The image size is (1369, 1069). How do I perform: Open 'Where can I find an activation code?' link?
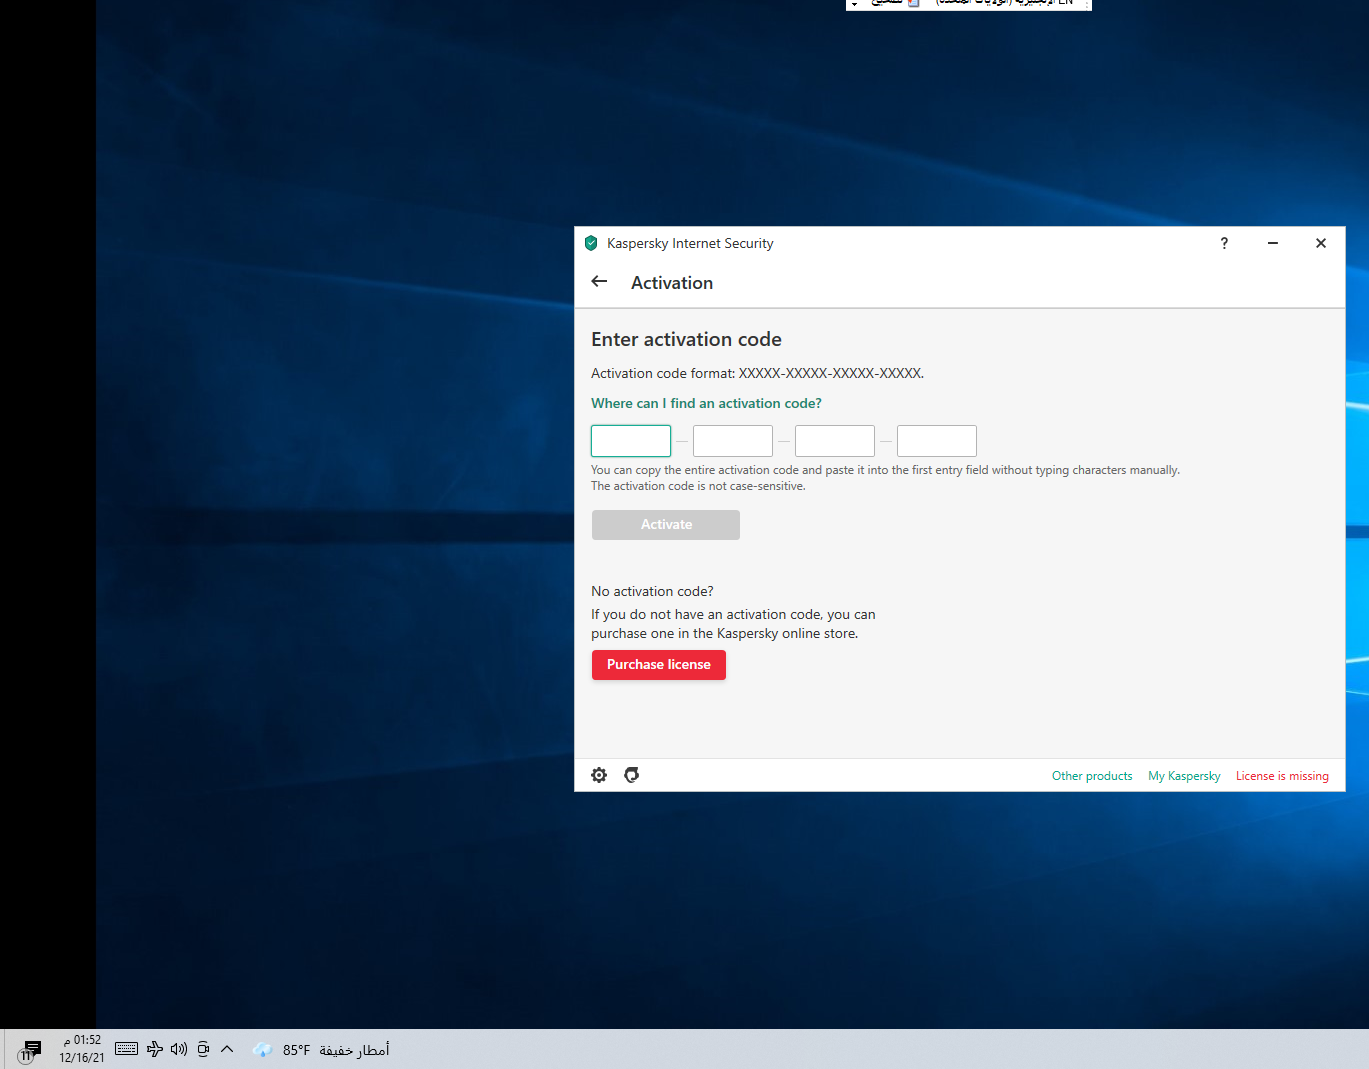coord(706,403)
